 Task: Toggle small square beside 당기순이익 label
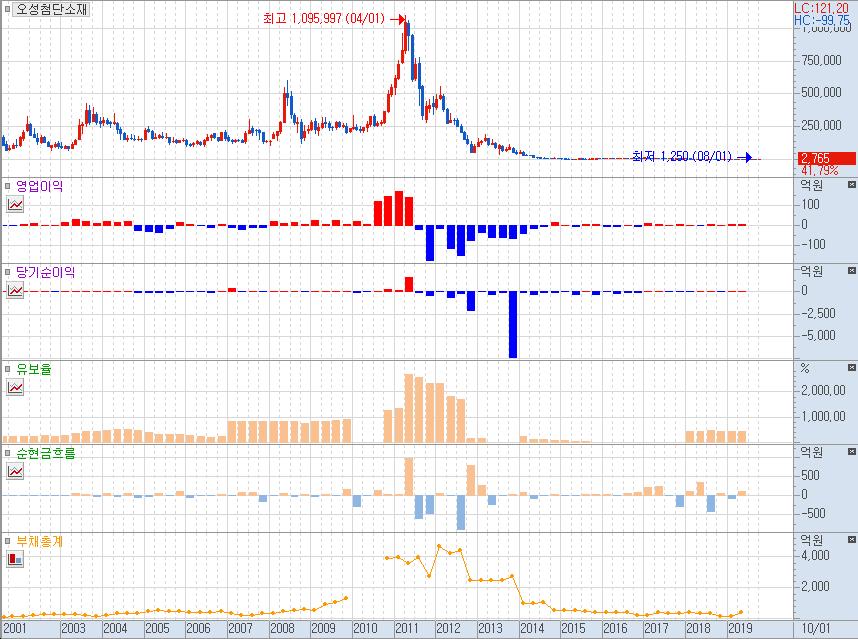pyautogui.click(x=7, y=272)
